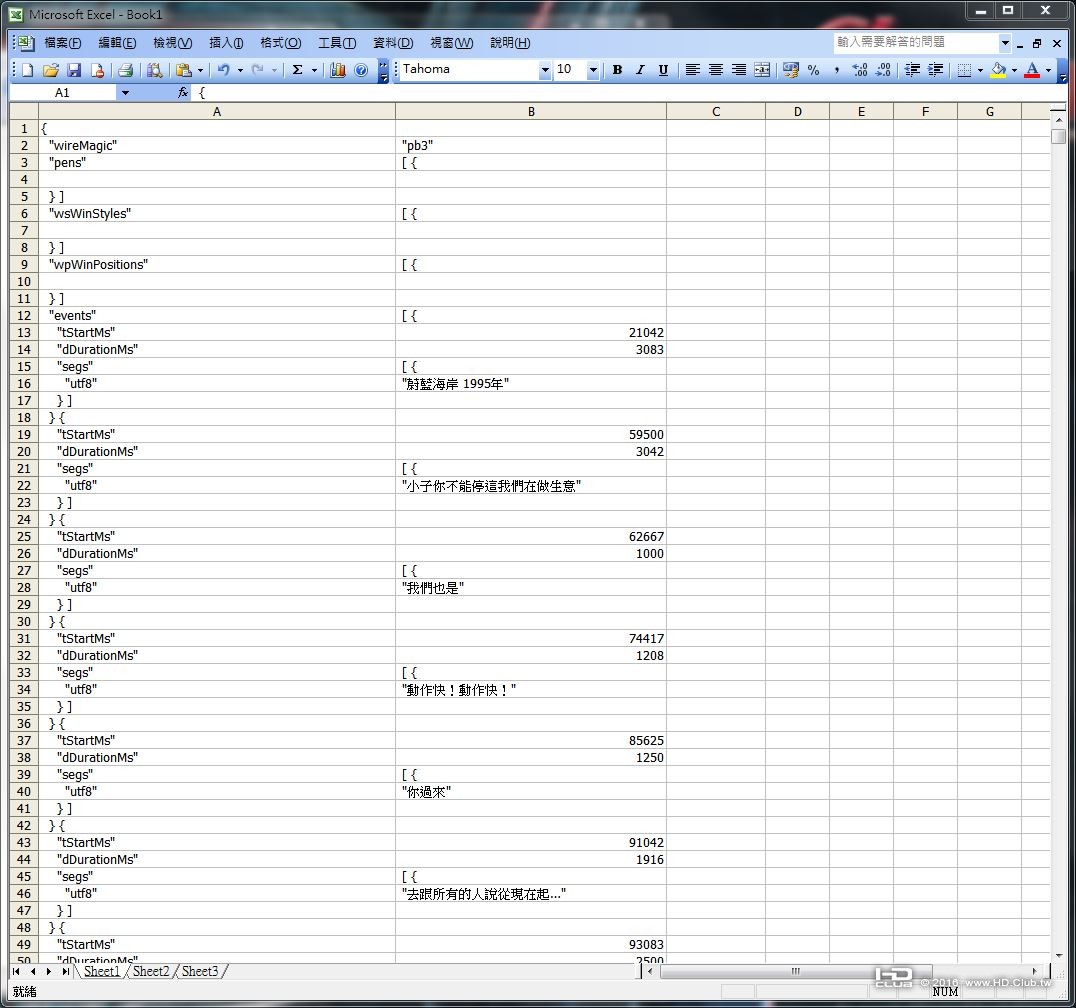Viewport: 1076px width, 1008px height.
Task: Apply yellow fill color bucket
Action: coord(998,70)
